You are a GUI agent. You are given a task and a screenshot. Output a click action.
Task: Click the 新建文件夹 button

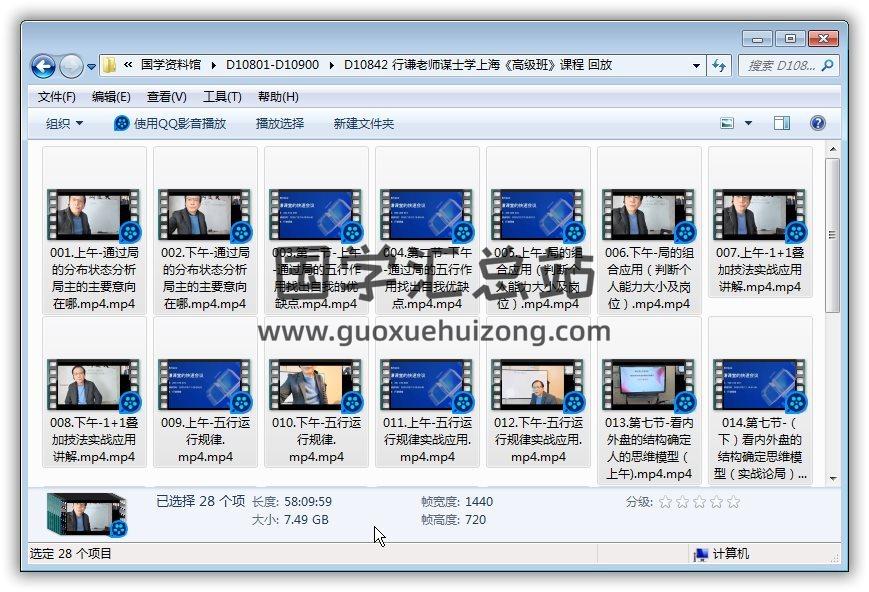(363, 123)
